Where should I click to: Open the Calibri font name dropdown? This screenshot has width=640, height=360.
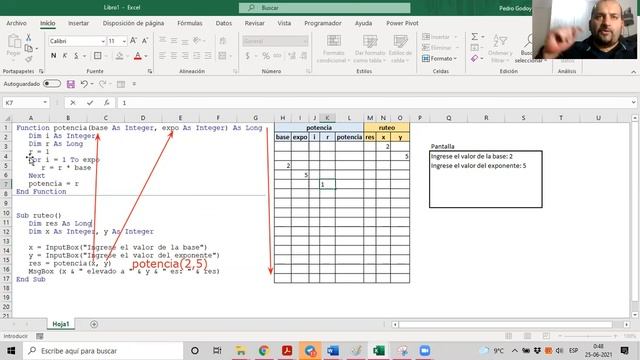click(x=102, y=41)
